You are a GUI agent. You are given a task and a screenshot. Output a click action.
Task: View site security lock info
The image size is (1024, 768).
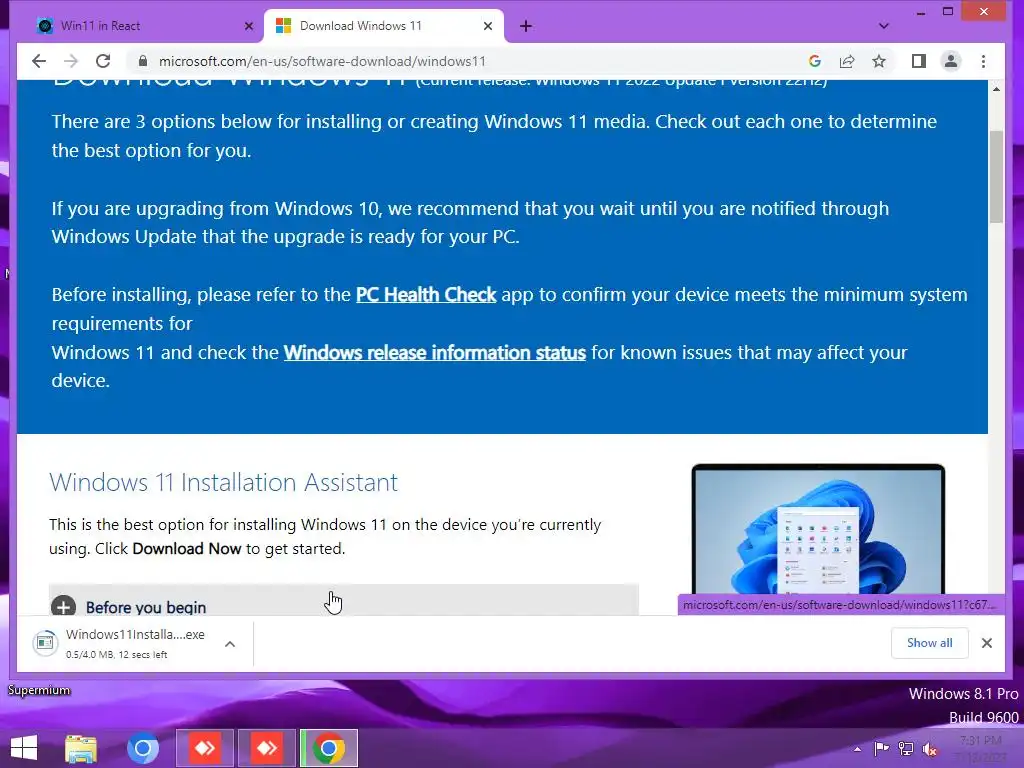click(142, 61)
